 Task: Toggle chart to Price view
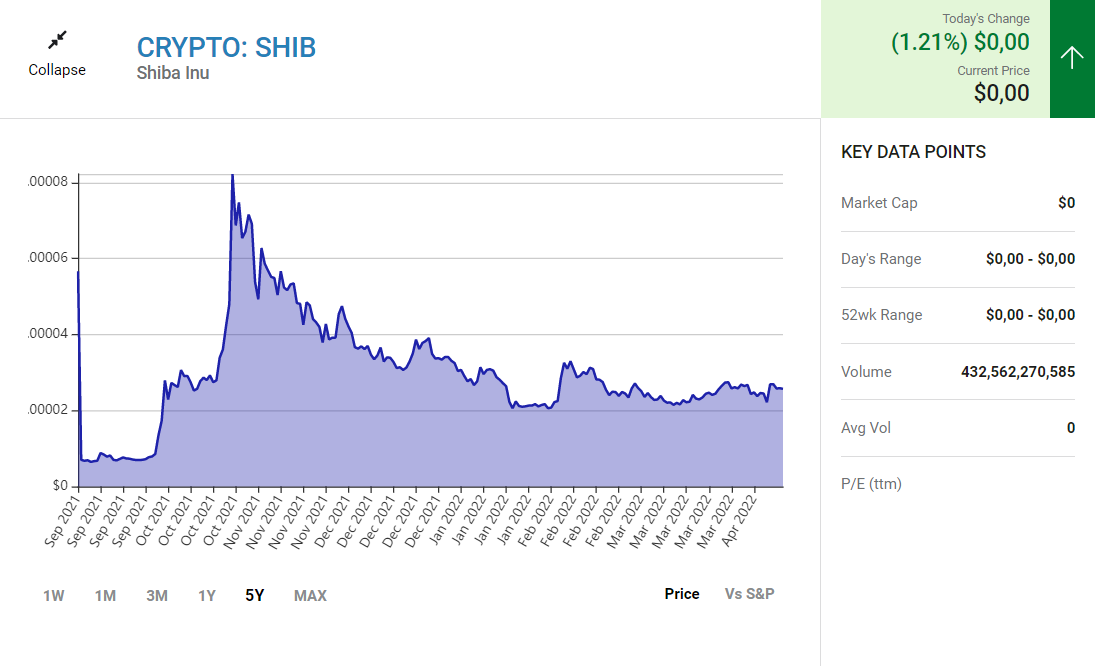tap(682, 593)
